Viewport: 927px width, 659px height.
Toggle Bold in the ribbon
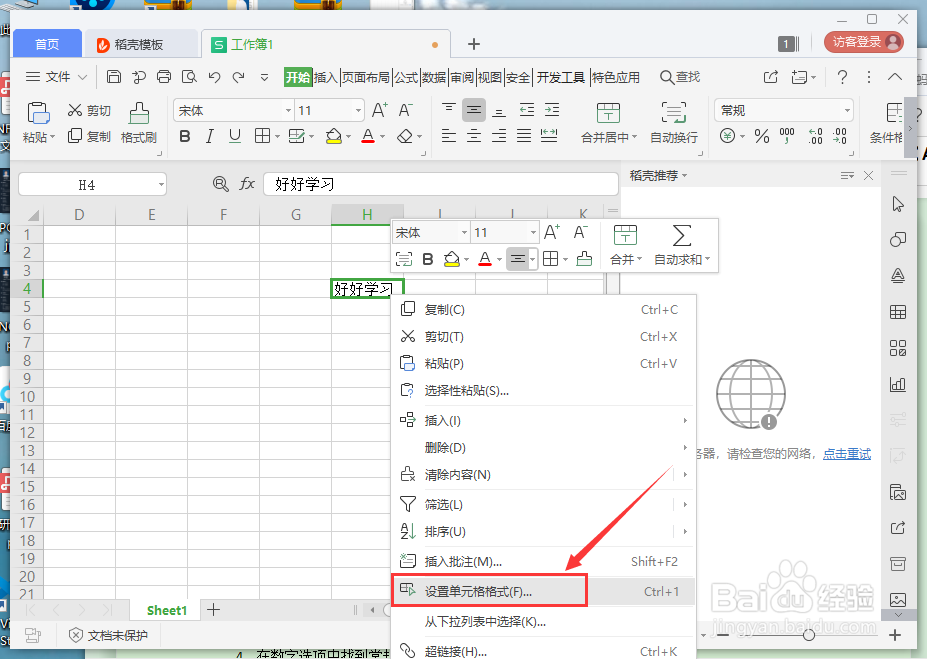[x=184, y=137]
